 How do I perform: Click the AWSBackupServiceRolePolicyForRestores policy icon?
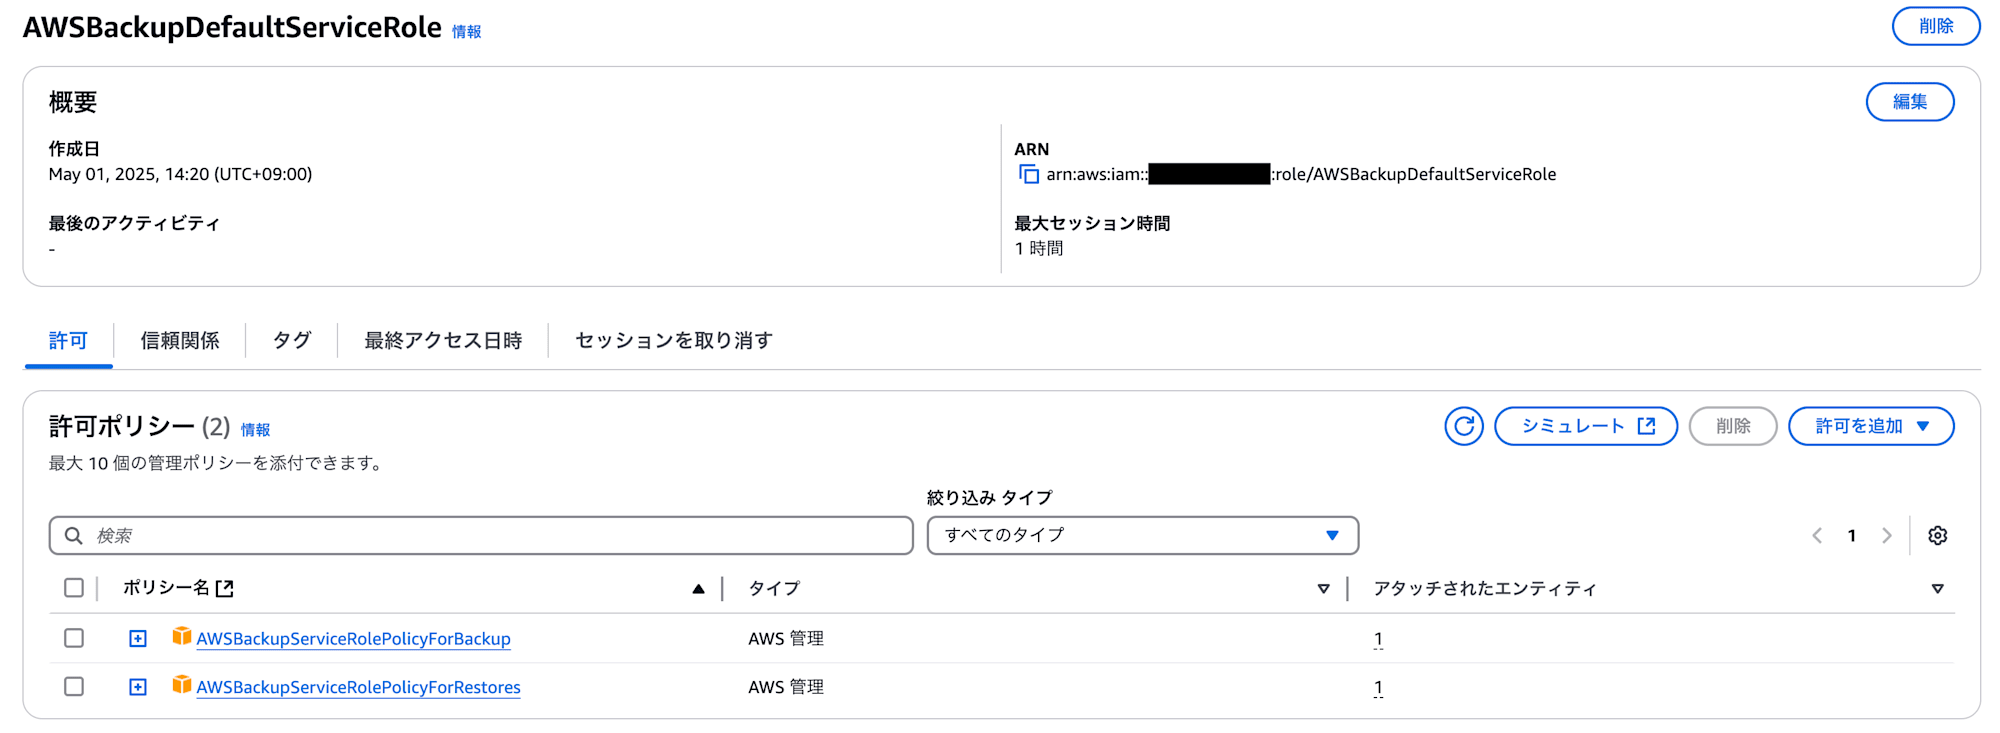[181, 686]
